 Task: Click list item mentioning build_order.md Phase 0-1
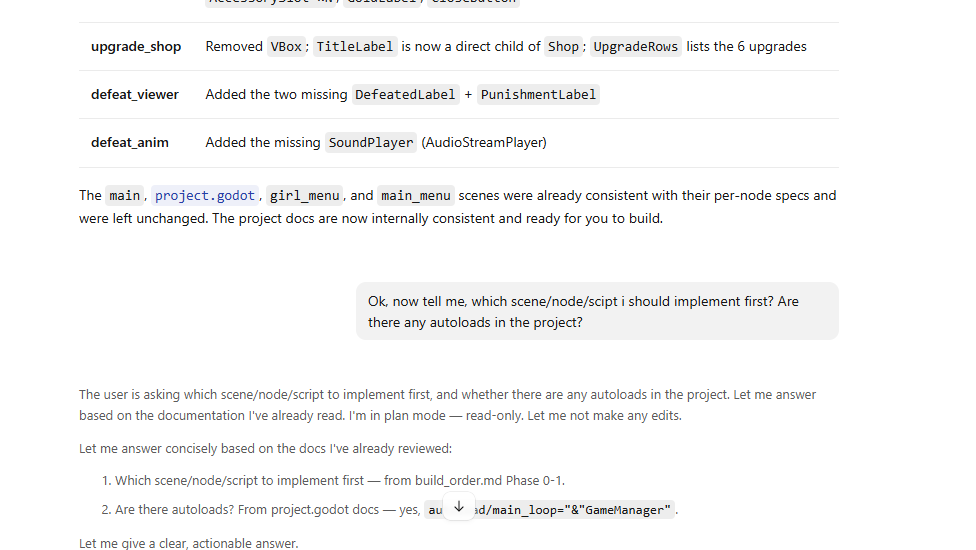coord(340,480)
